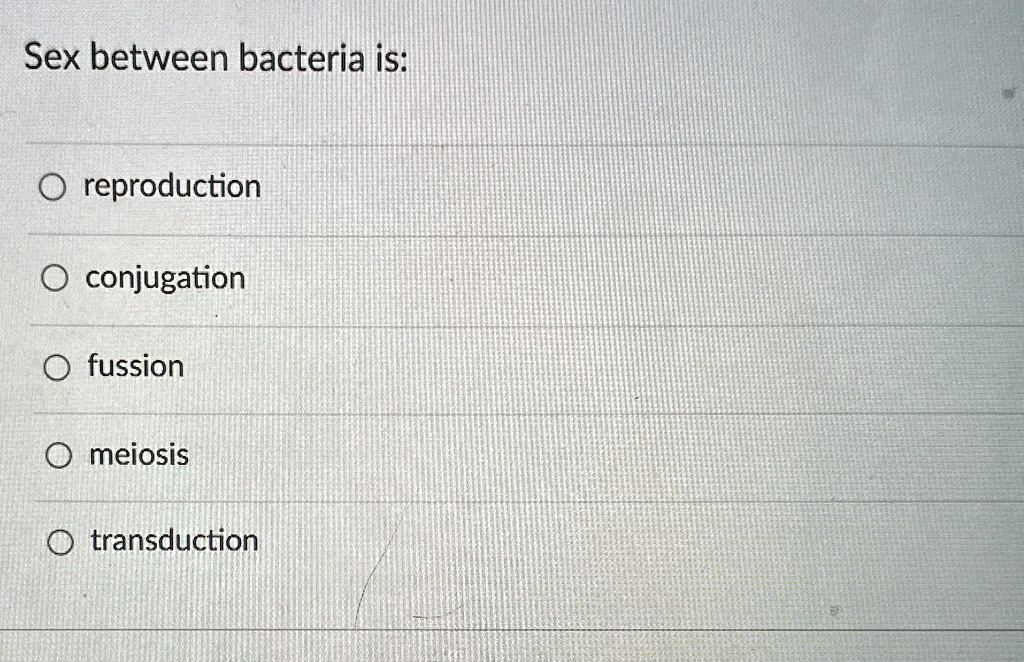Click the 'meiosis' answer label text
The height and width of the screenshot is (662, 1024).
click(139, 455)
